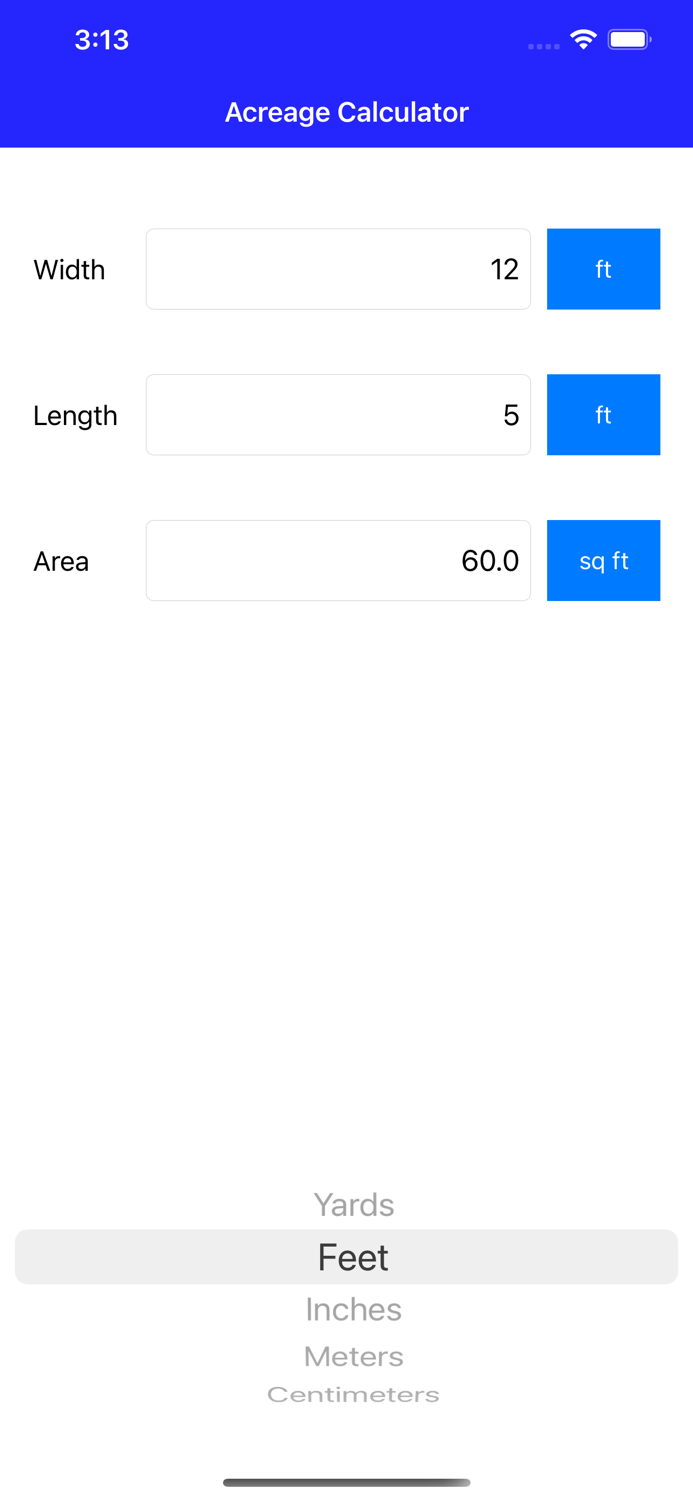This screenshot has width=693, height=1500.
Task: Select Meters in the unit picker
Action: click(x=353, y=1356)
